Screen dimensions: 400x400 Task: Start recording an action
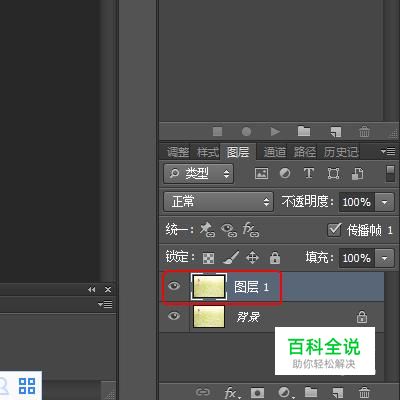click(246, 132)
